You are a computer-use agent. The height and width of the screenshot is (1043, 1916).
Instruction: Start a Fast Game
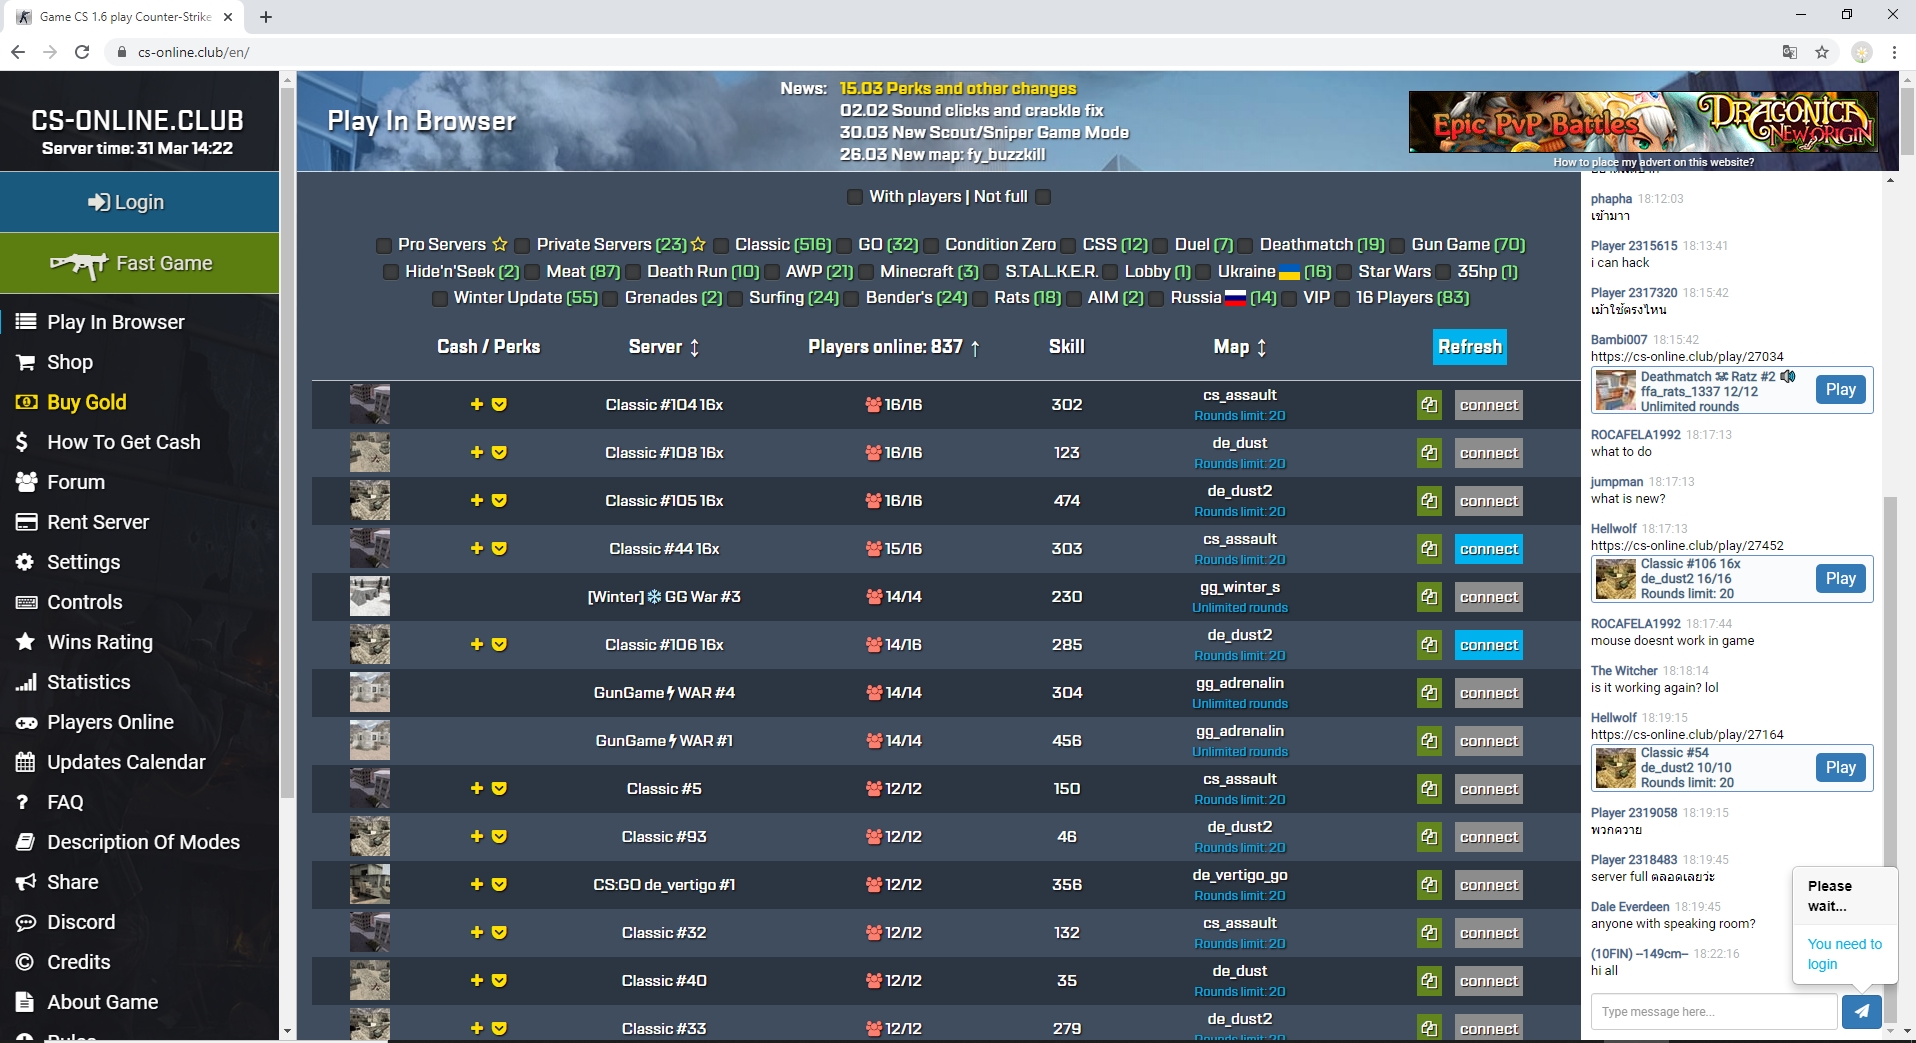click(139, 263)
